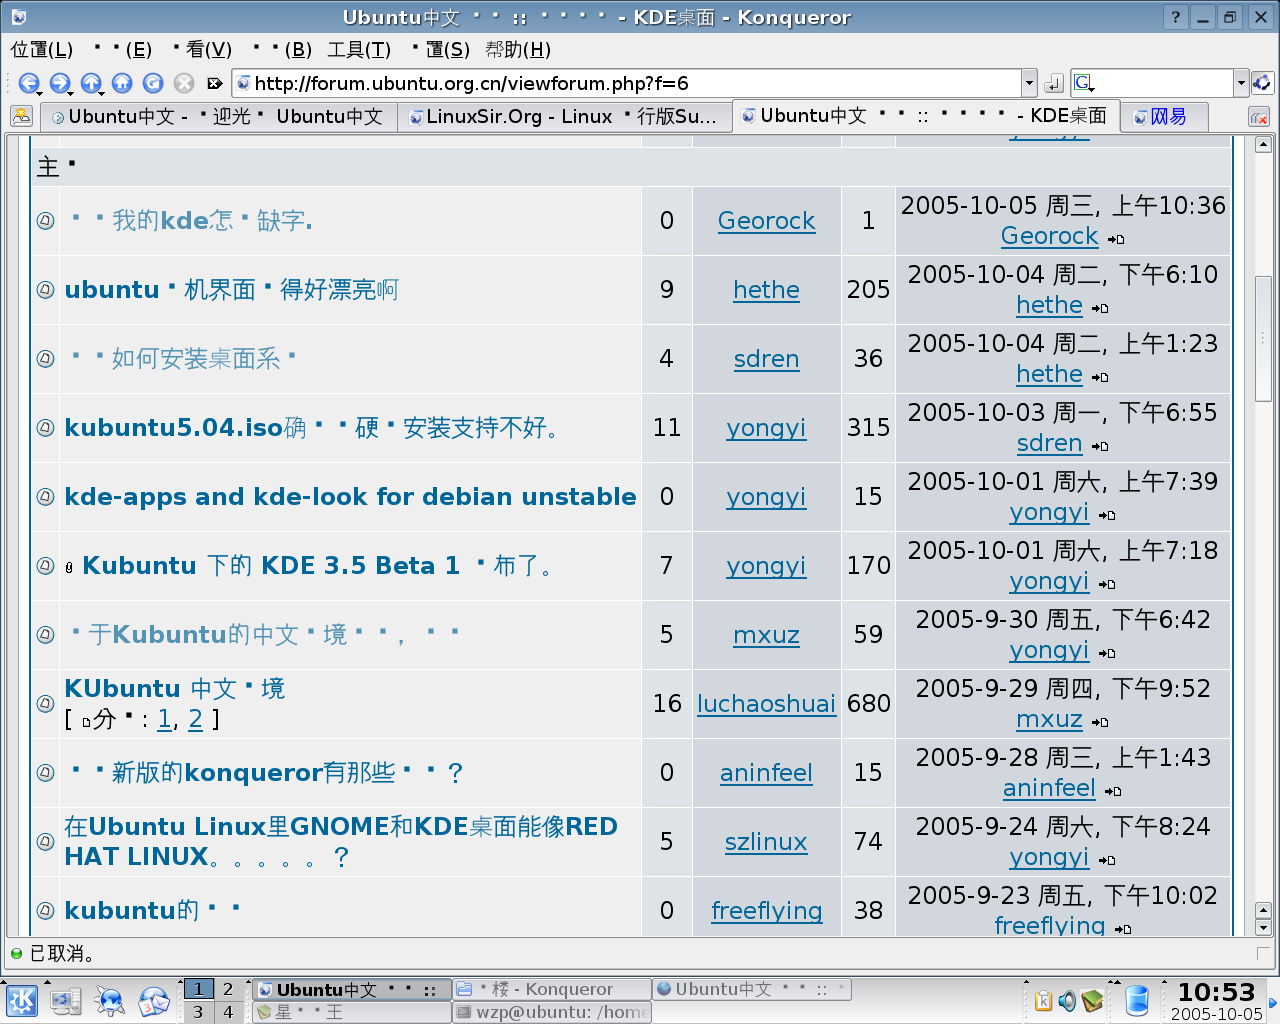The width and height of the screenshot is (1280, 1024).
Task: Open the 帮助(H) menu
Action: [x=518, y=50]
